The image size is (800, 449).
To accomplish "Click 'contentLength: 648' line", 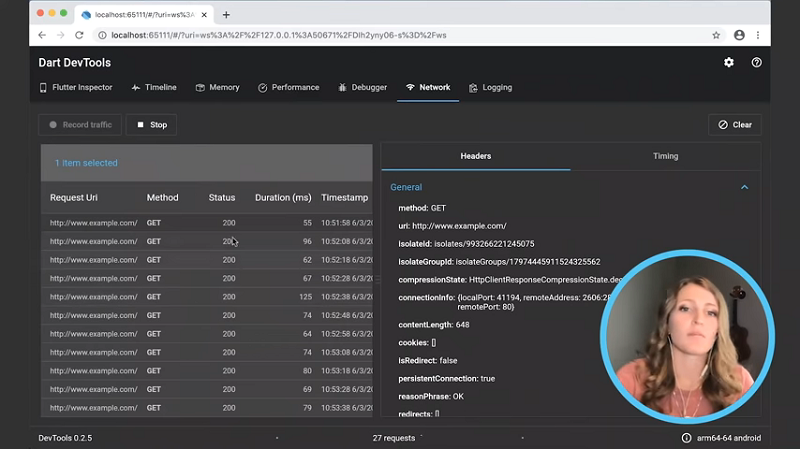I will click(434, 325).
